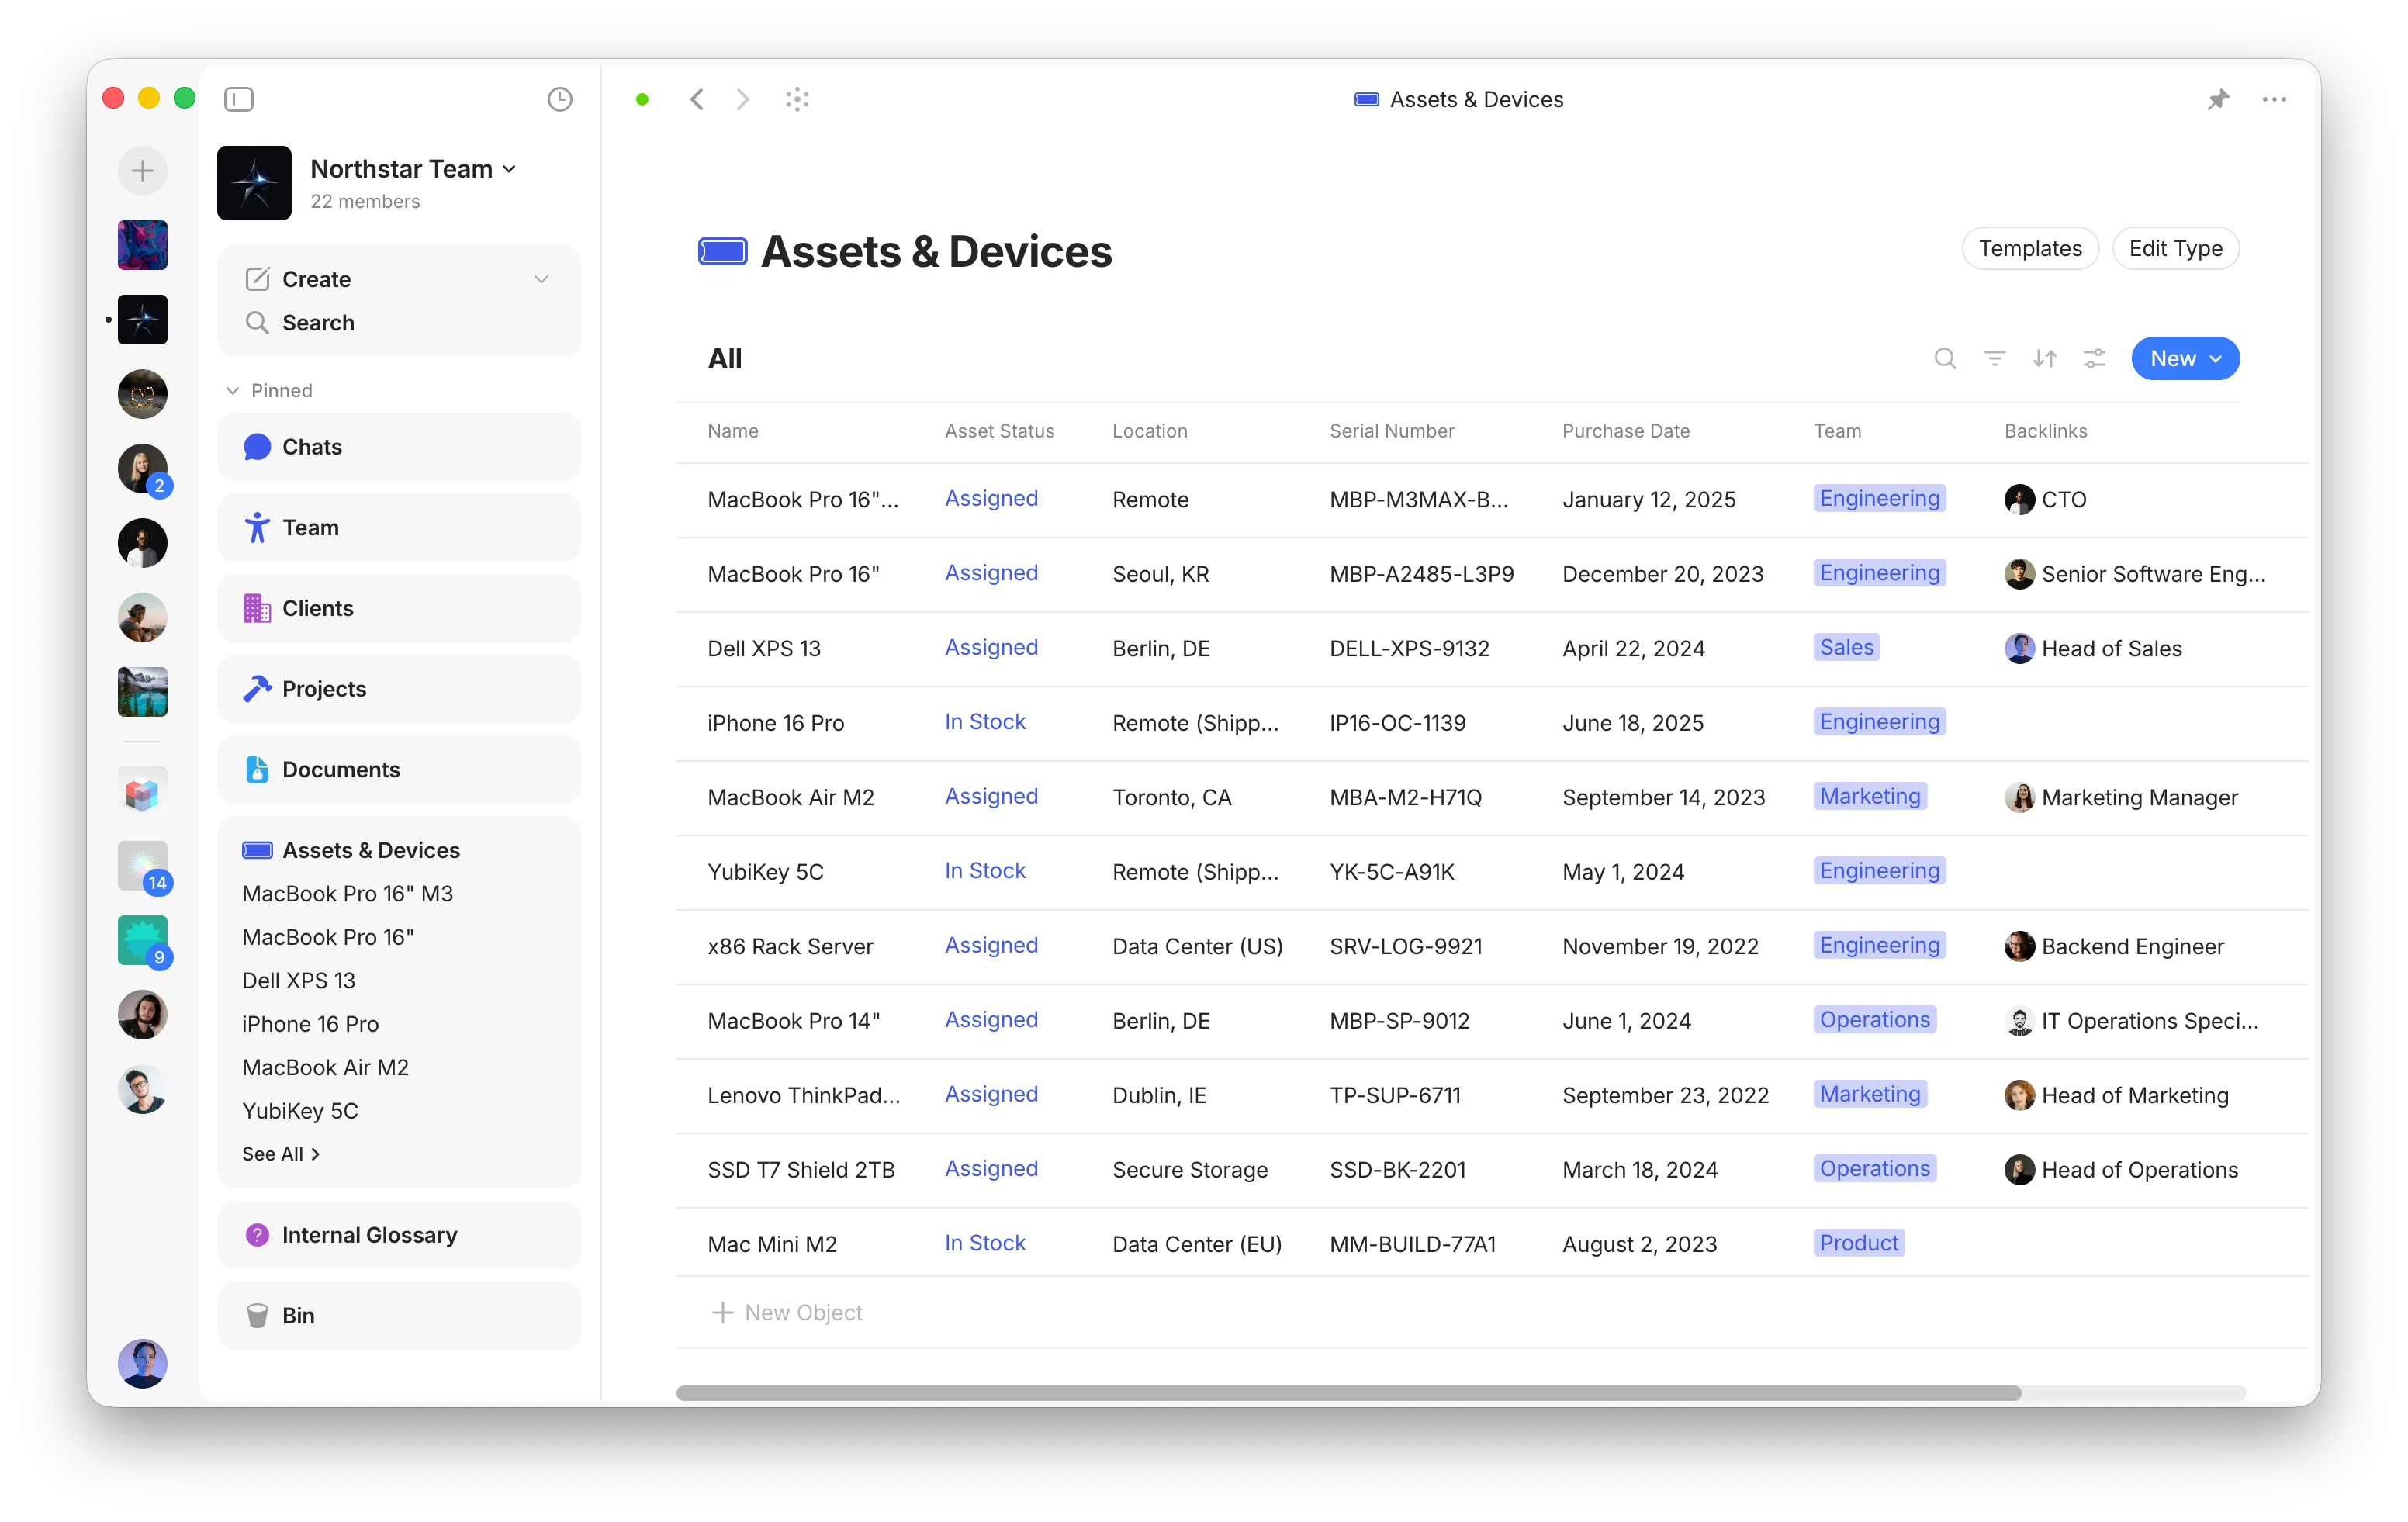Click the Serial Number column header
Screen dimensions: 2408x1522
pyautogui.click(x=1391, y=431)
